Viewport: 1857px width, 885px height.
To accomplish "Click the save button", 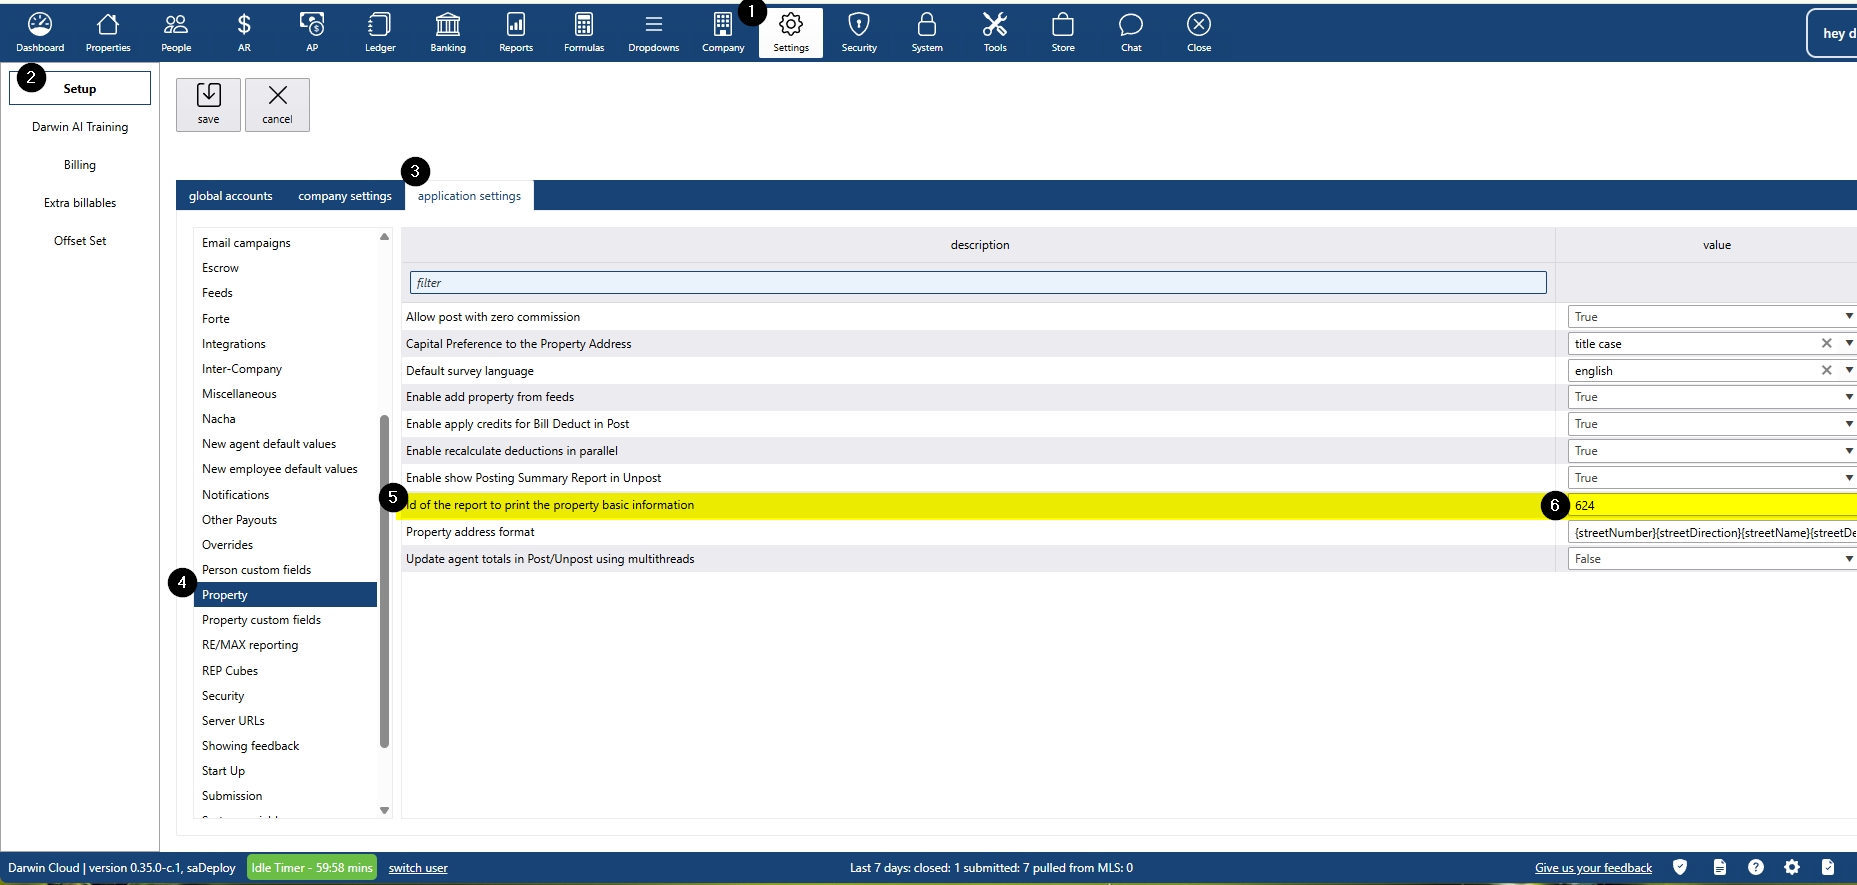I will coord(208,104).
